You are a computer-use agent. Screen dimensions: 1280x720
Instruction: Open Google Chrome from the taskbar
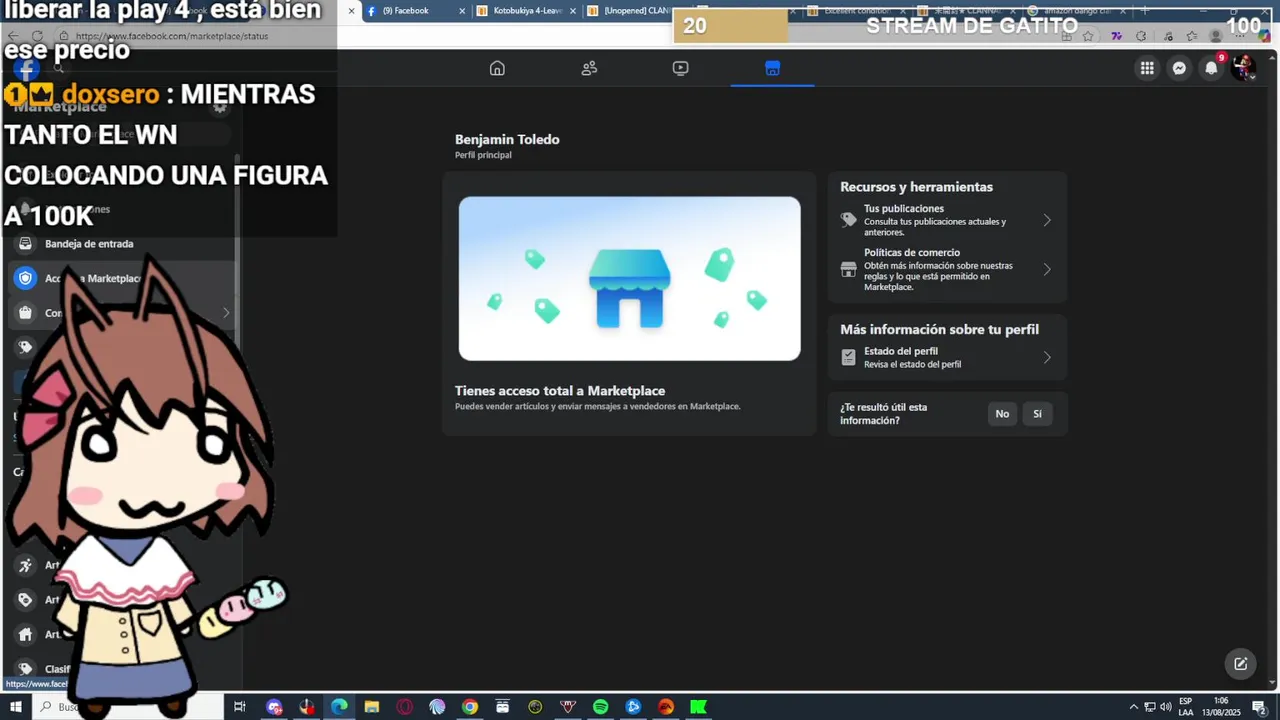tap(469, 707)
